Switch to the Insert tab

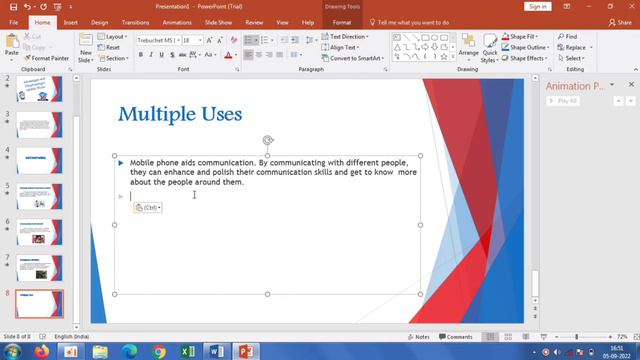[71, 22]
